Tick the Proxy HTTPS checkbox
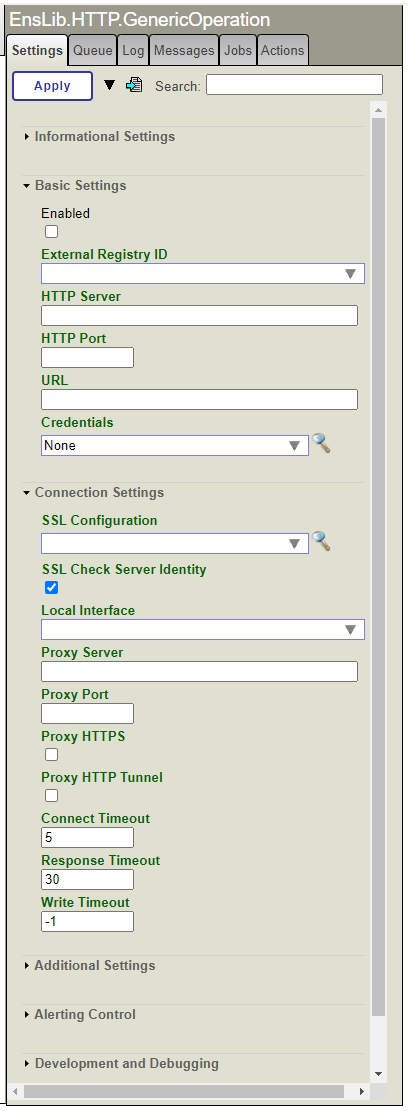 point(52,755)
